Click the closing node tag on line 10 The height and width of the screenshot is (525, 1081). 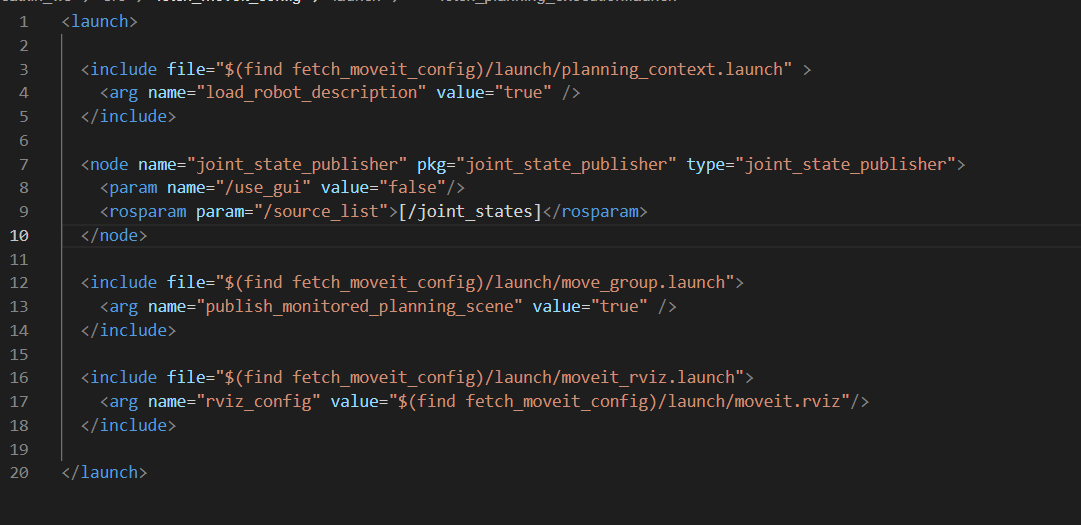113,236
